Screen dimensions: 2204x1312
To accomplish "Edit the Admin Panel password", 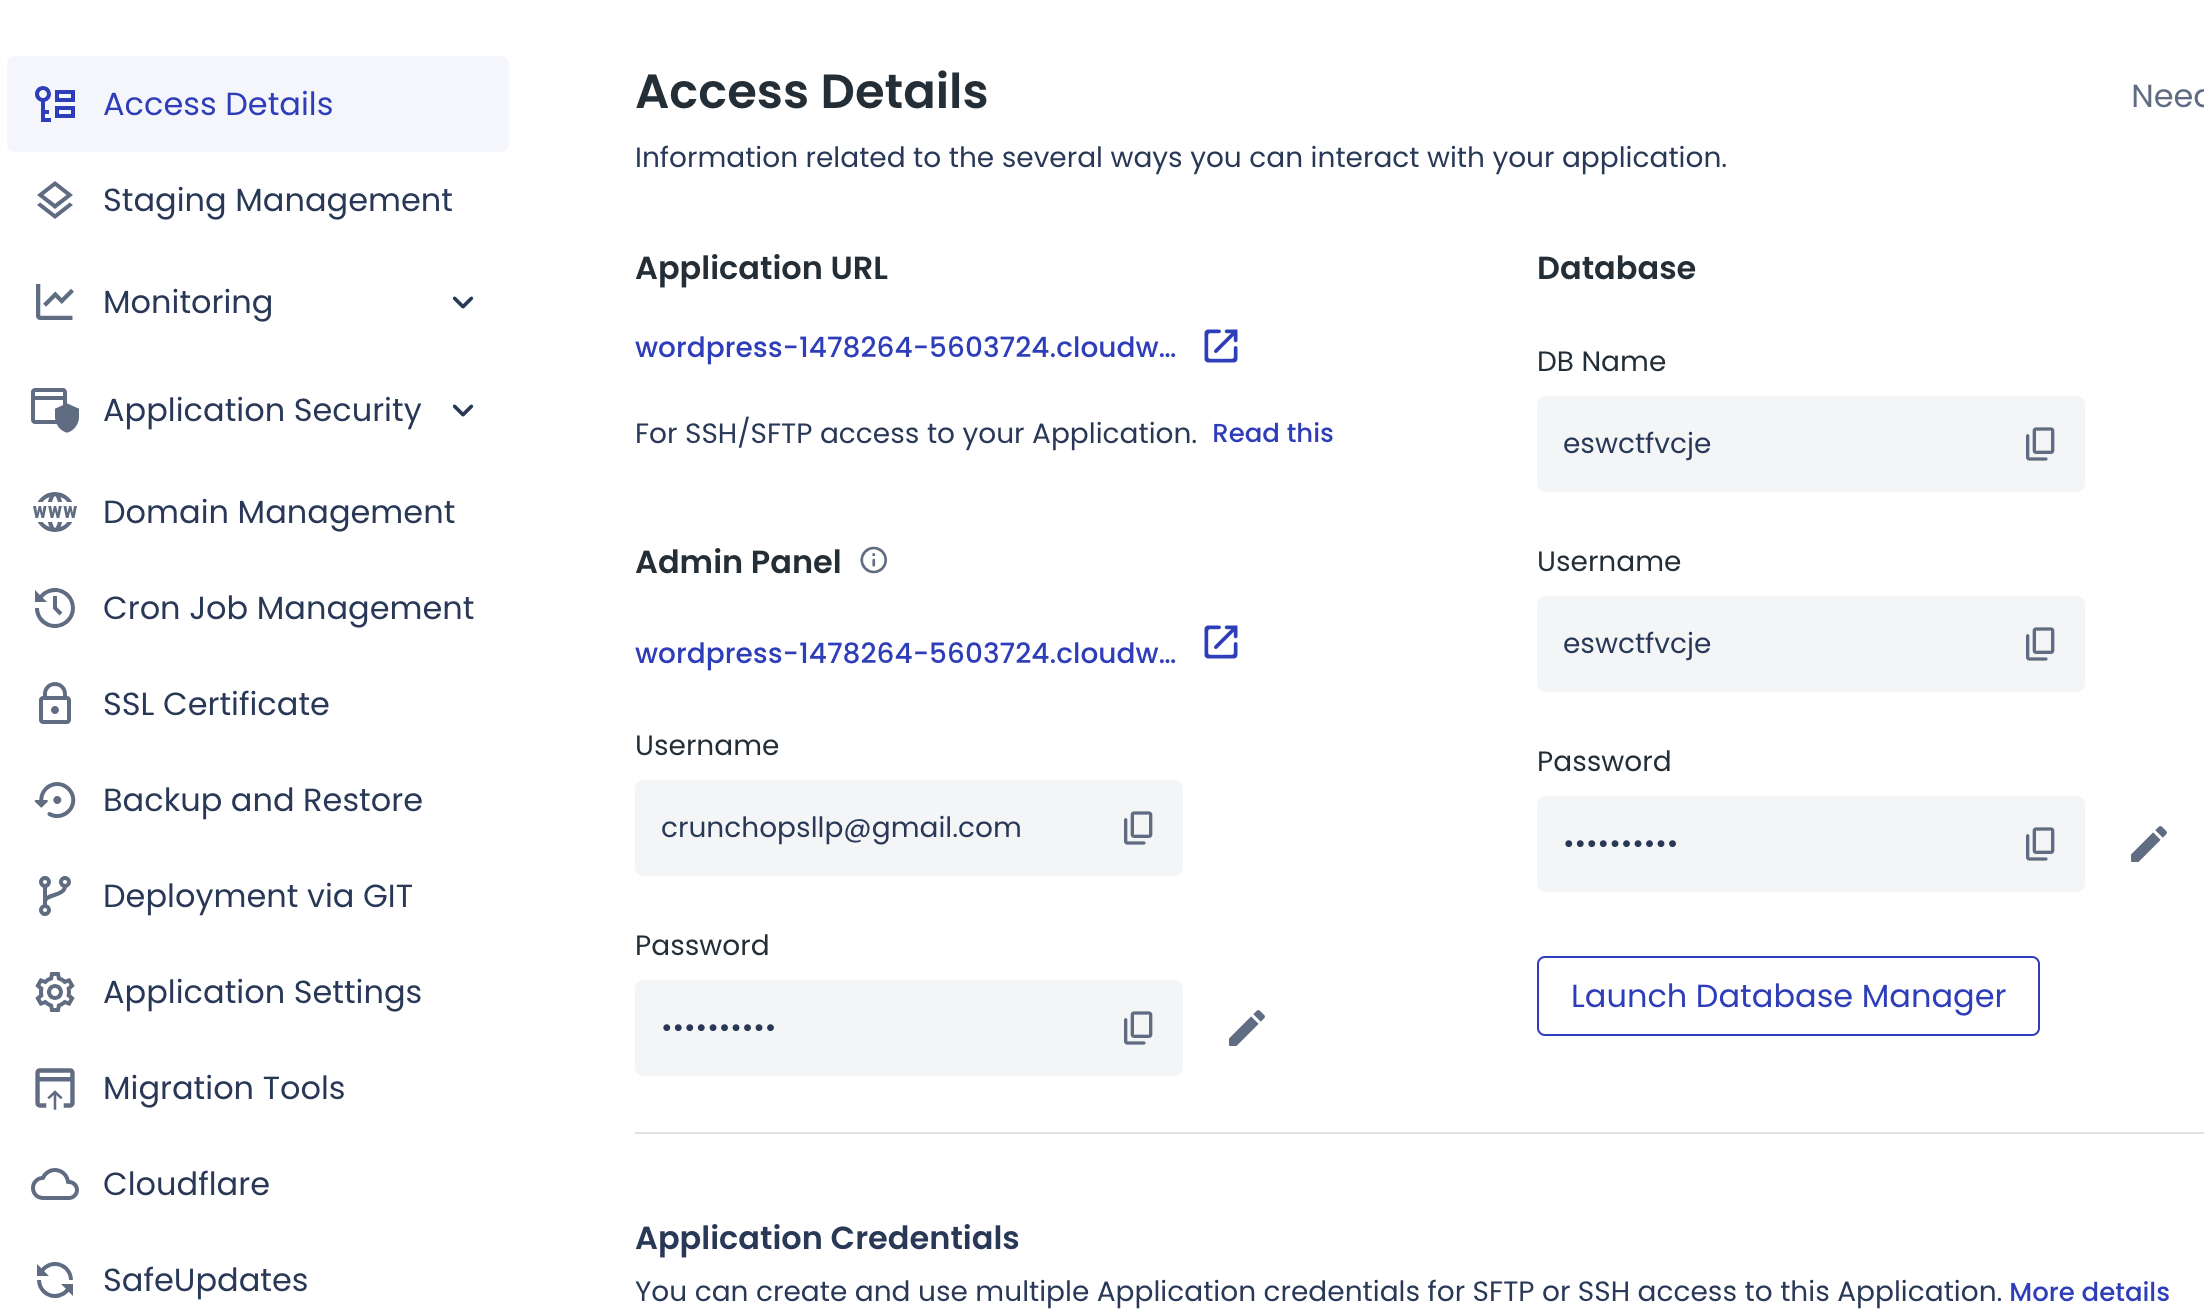I will click(x=1246, y=1027).
